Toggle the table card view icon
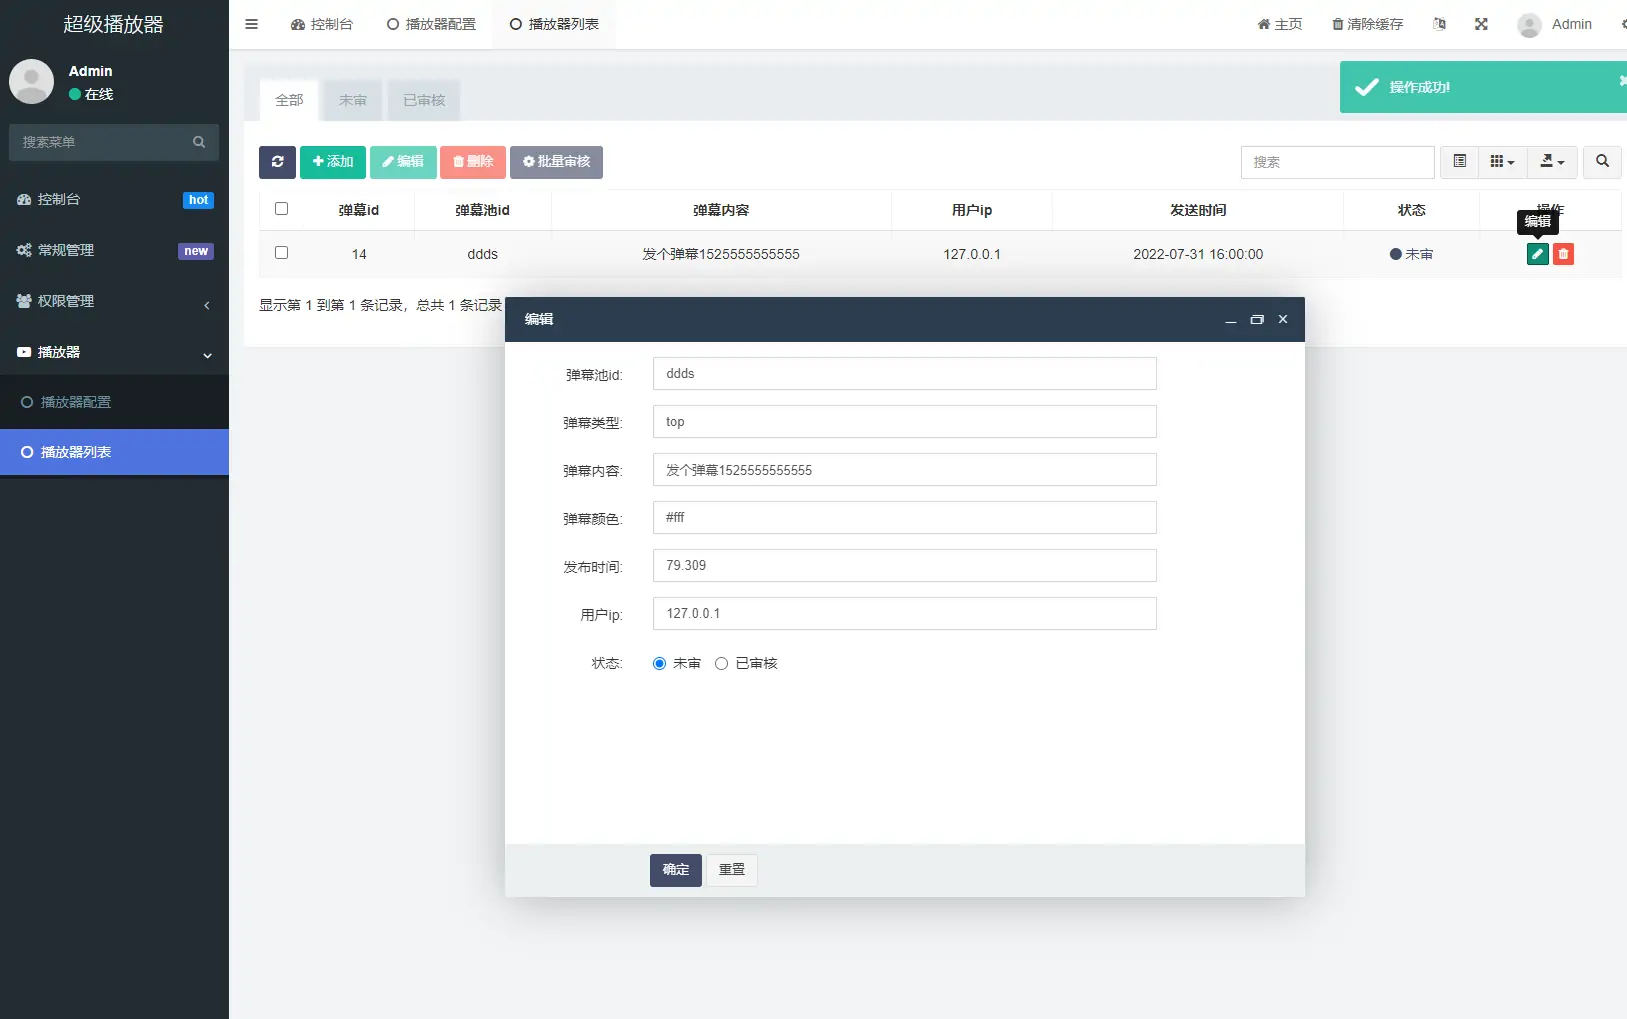Image resolution: width=1627 pixels, height=1019 pixels. coord(1459,162)
